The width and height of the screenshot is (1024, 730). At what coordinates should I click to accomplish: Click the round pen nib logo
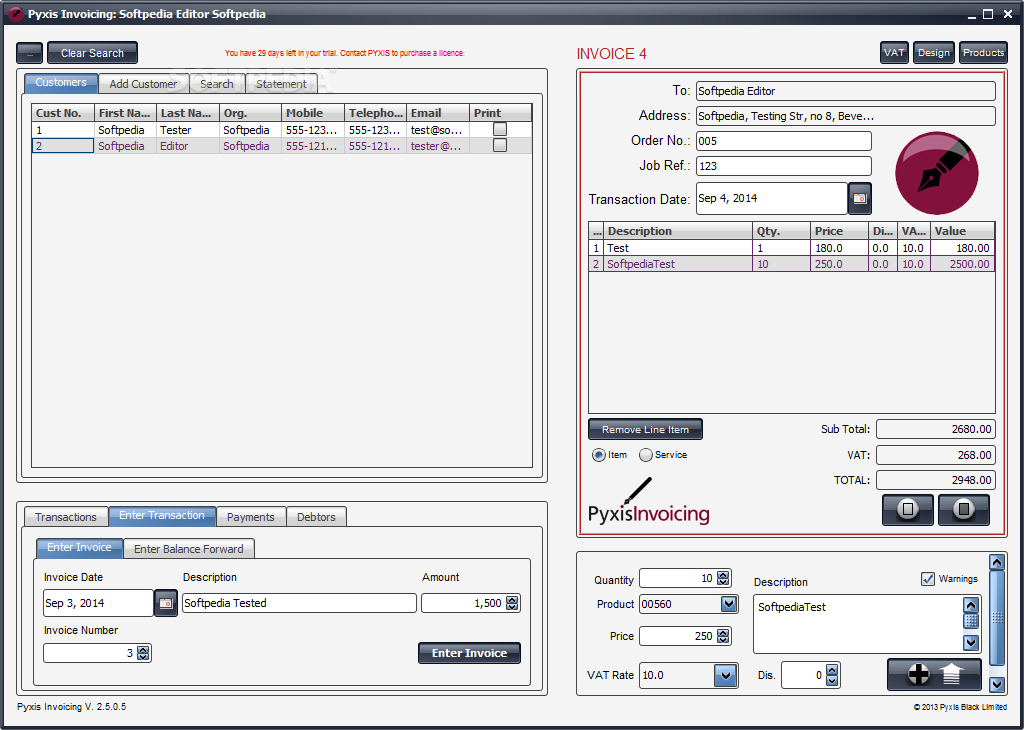point(936,174)
